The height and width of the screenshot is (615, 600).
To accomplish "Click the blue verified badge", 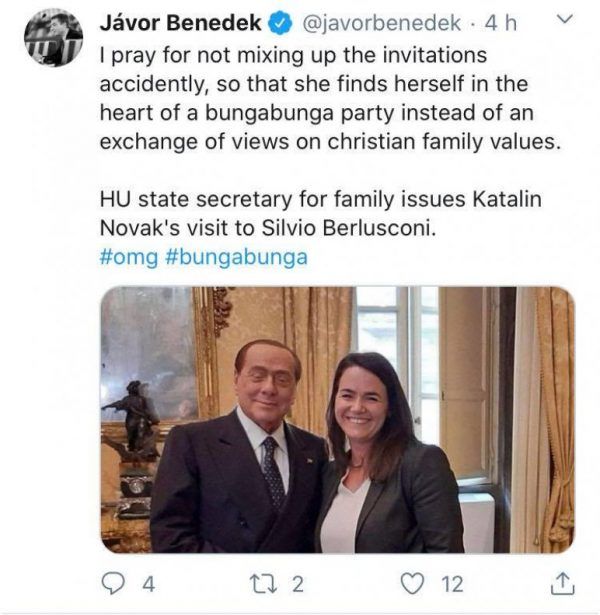I will click(x=285, y=23).
